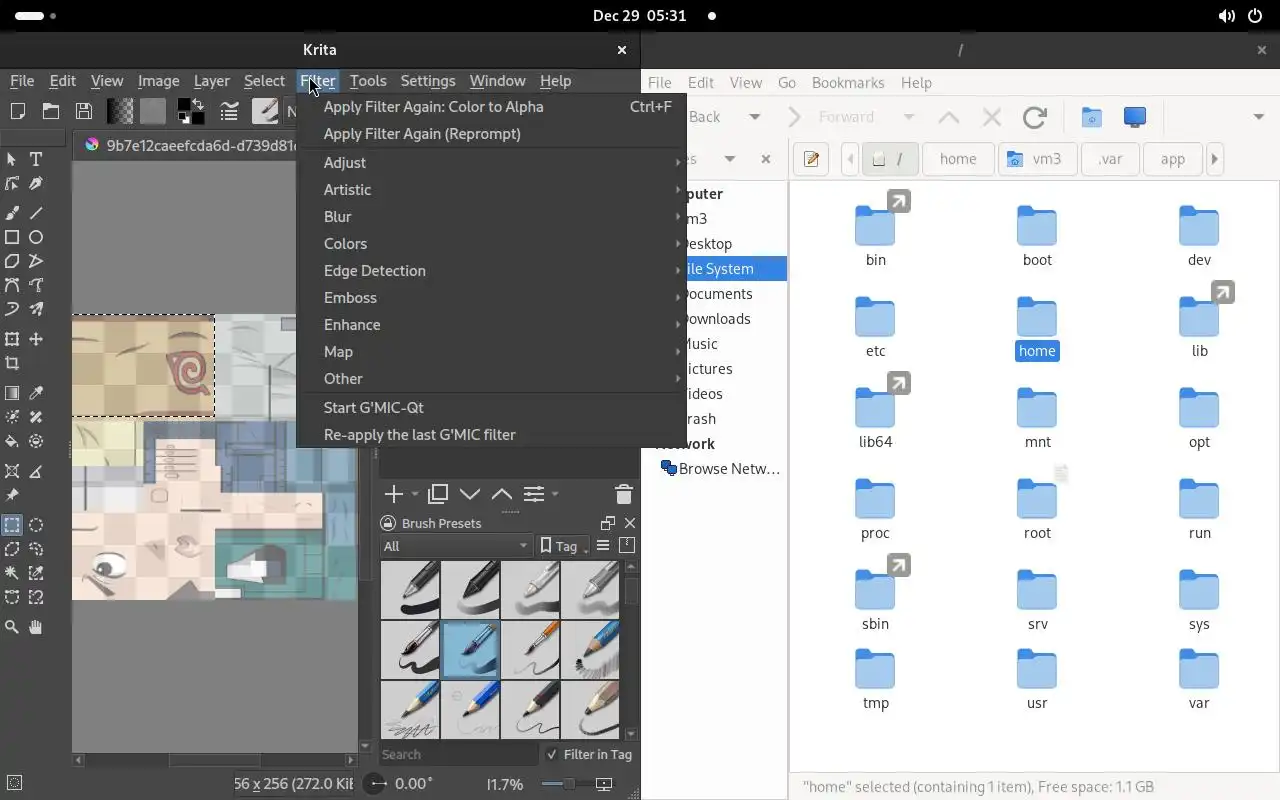The image size is (1280, 800).
Task: Click the vm3 path bar button
Action: (x=1037, y=159)
